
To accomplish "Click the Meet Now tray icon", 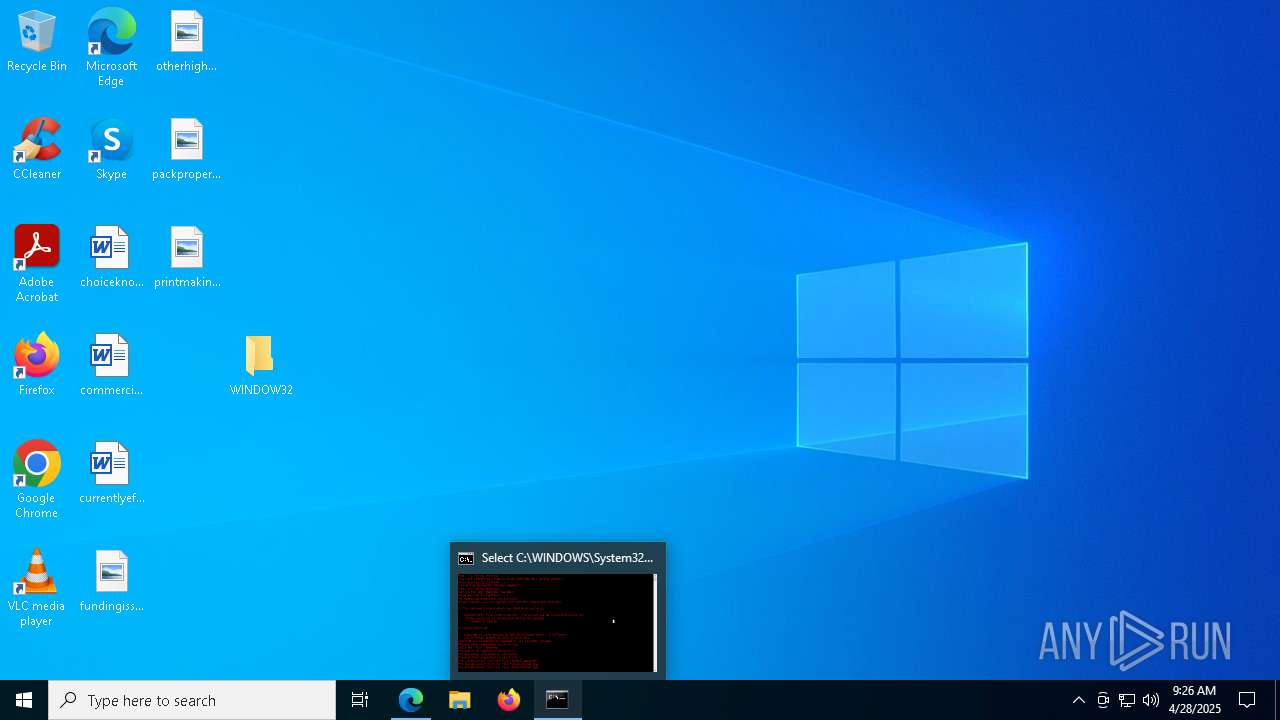I will (1103, 700).
